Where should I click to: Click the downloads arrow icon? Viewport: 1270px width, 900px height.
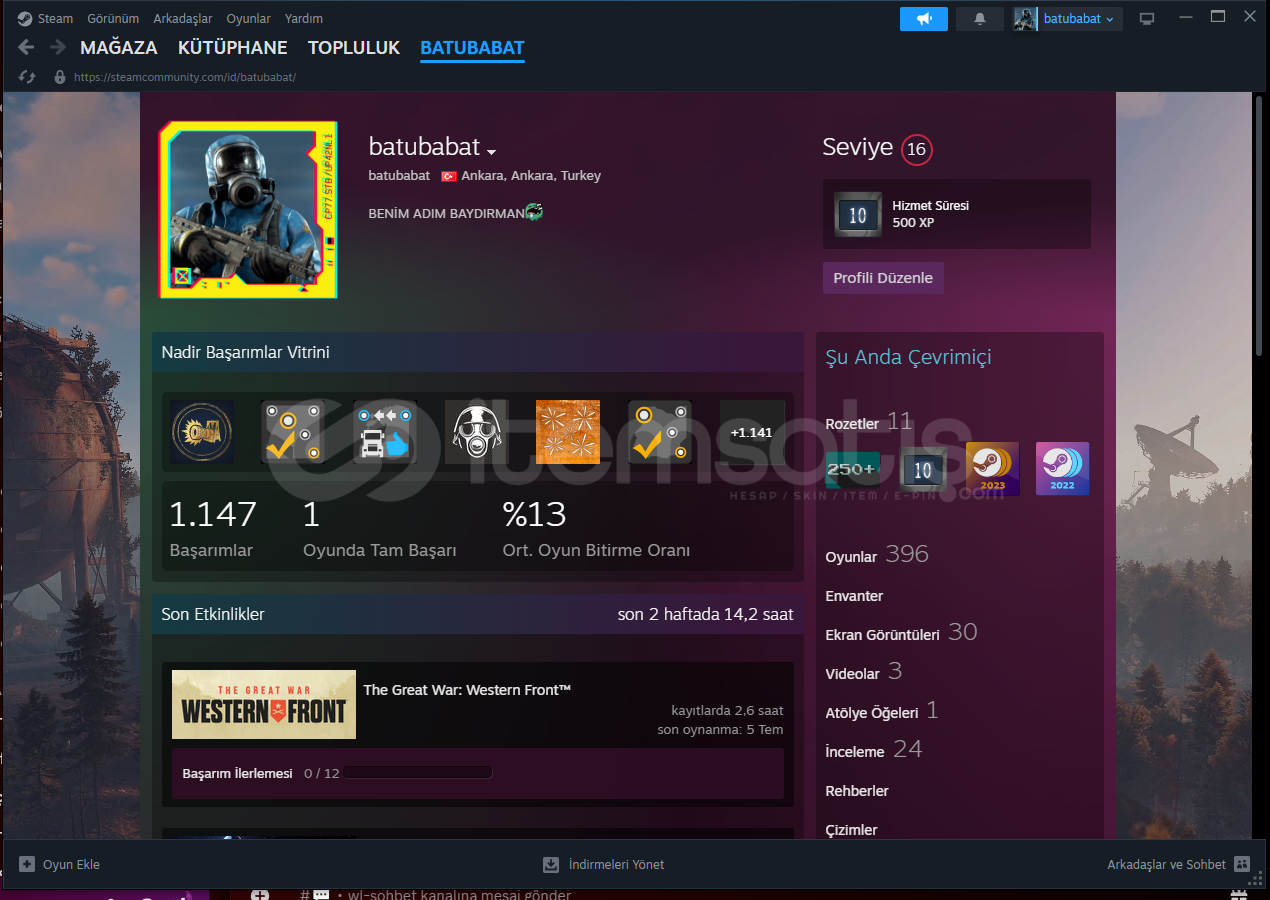click(551, 864)
